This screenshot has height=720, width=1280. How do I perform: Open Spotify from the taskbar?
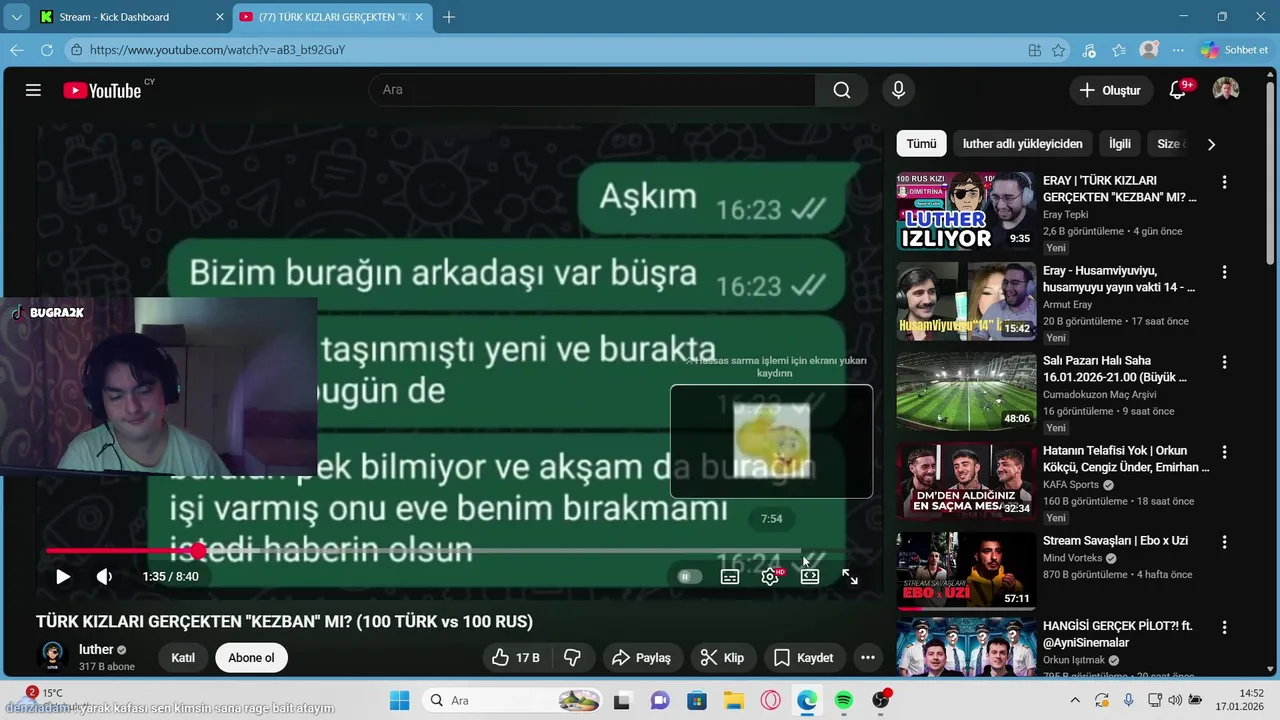(x=843, y=700)
